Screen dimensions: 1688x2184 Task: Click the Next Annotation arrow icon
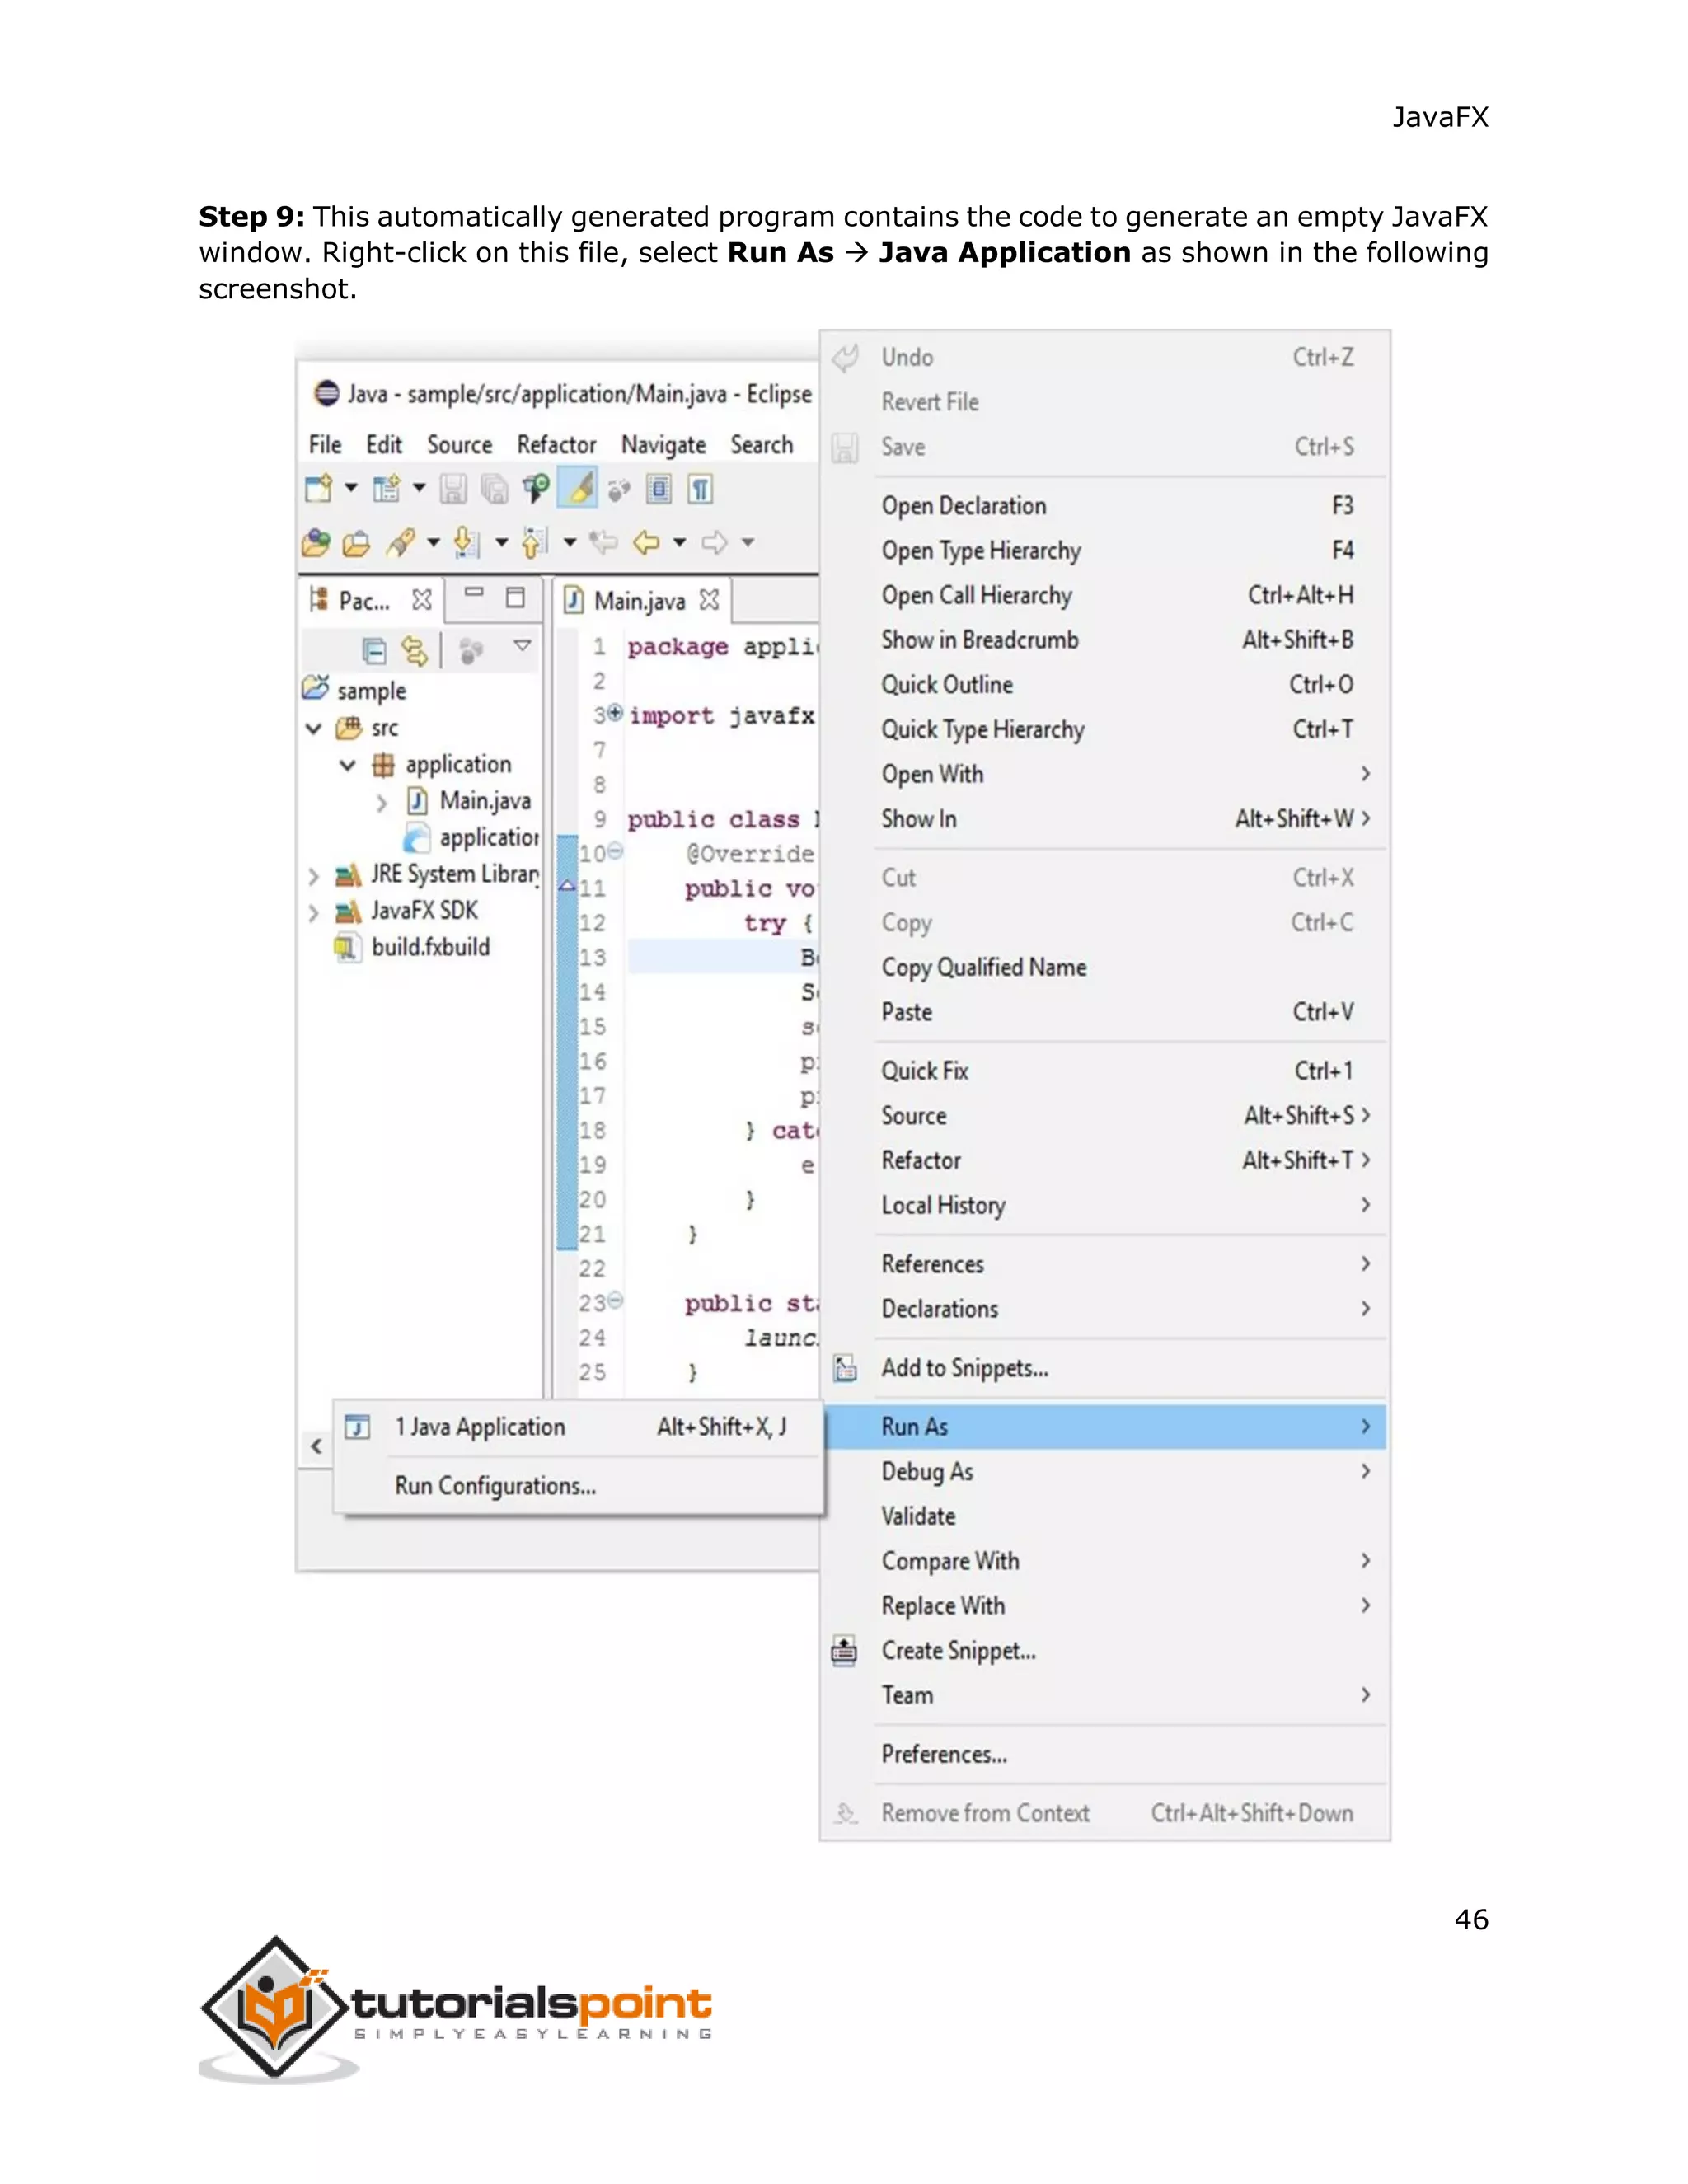466,542
